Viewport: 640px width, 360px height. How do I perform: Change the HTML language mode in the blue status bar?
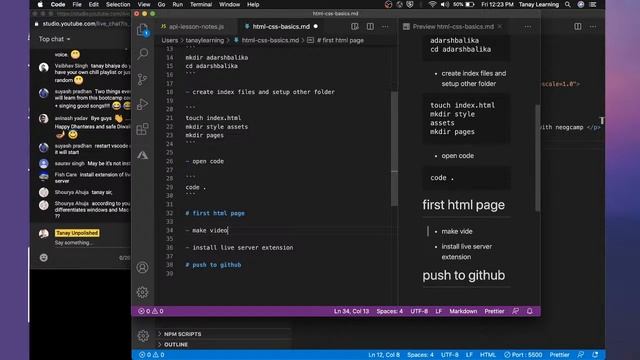488,355
